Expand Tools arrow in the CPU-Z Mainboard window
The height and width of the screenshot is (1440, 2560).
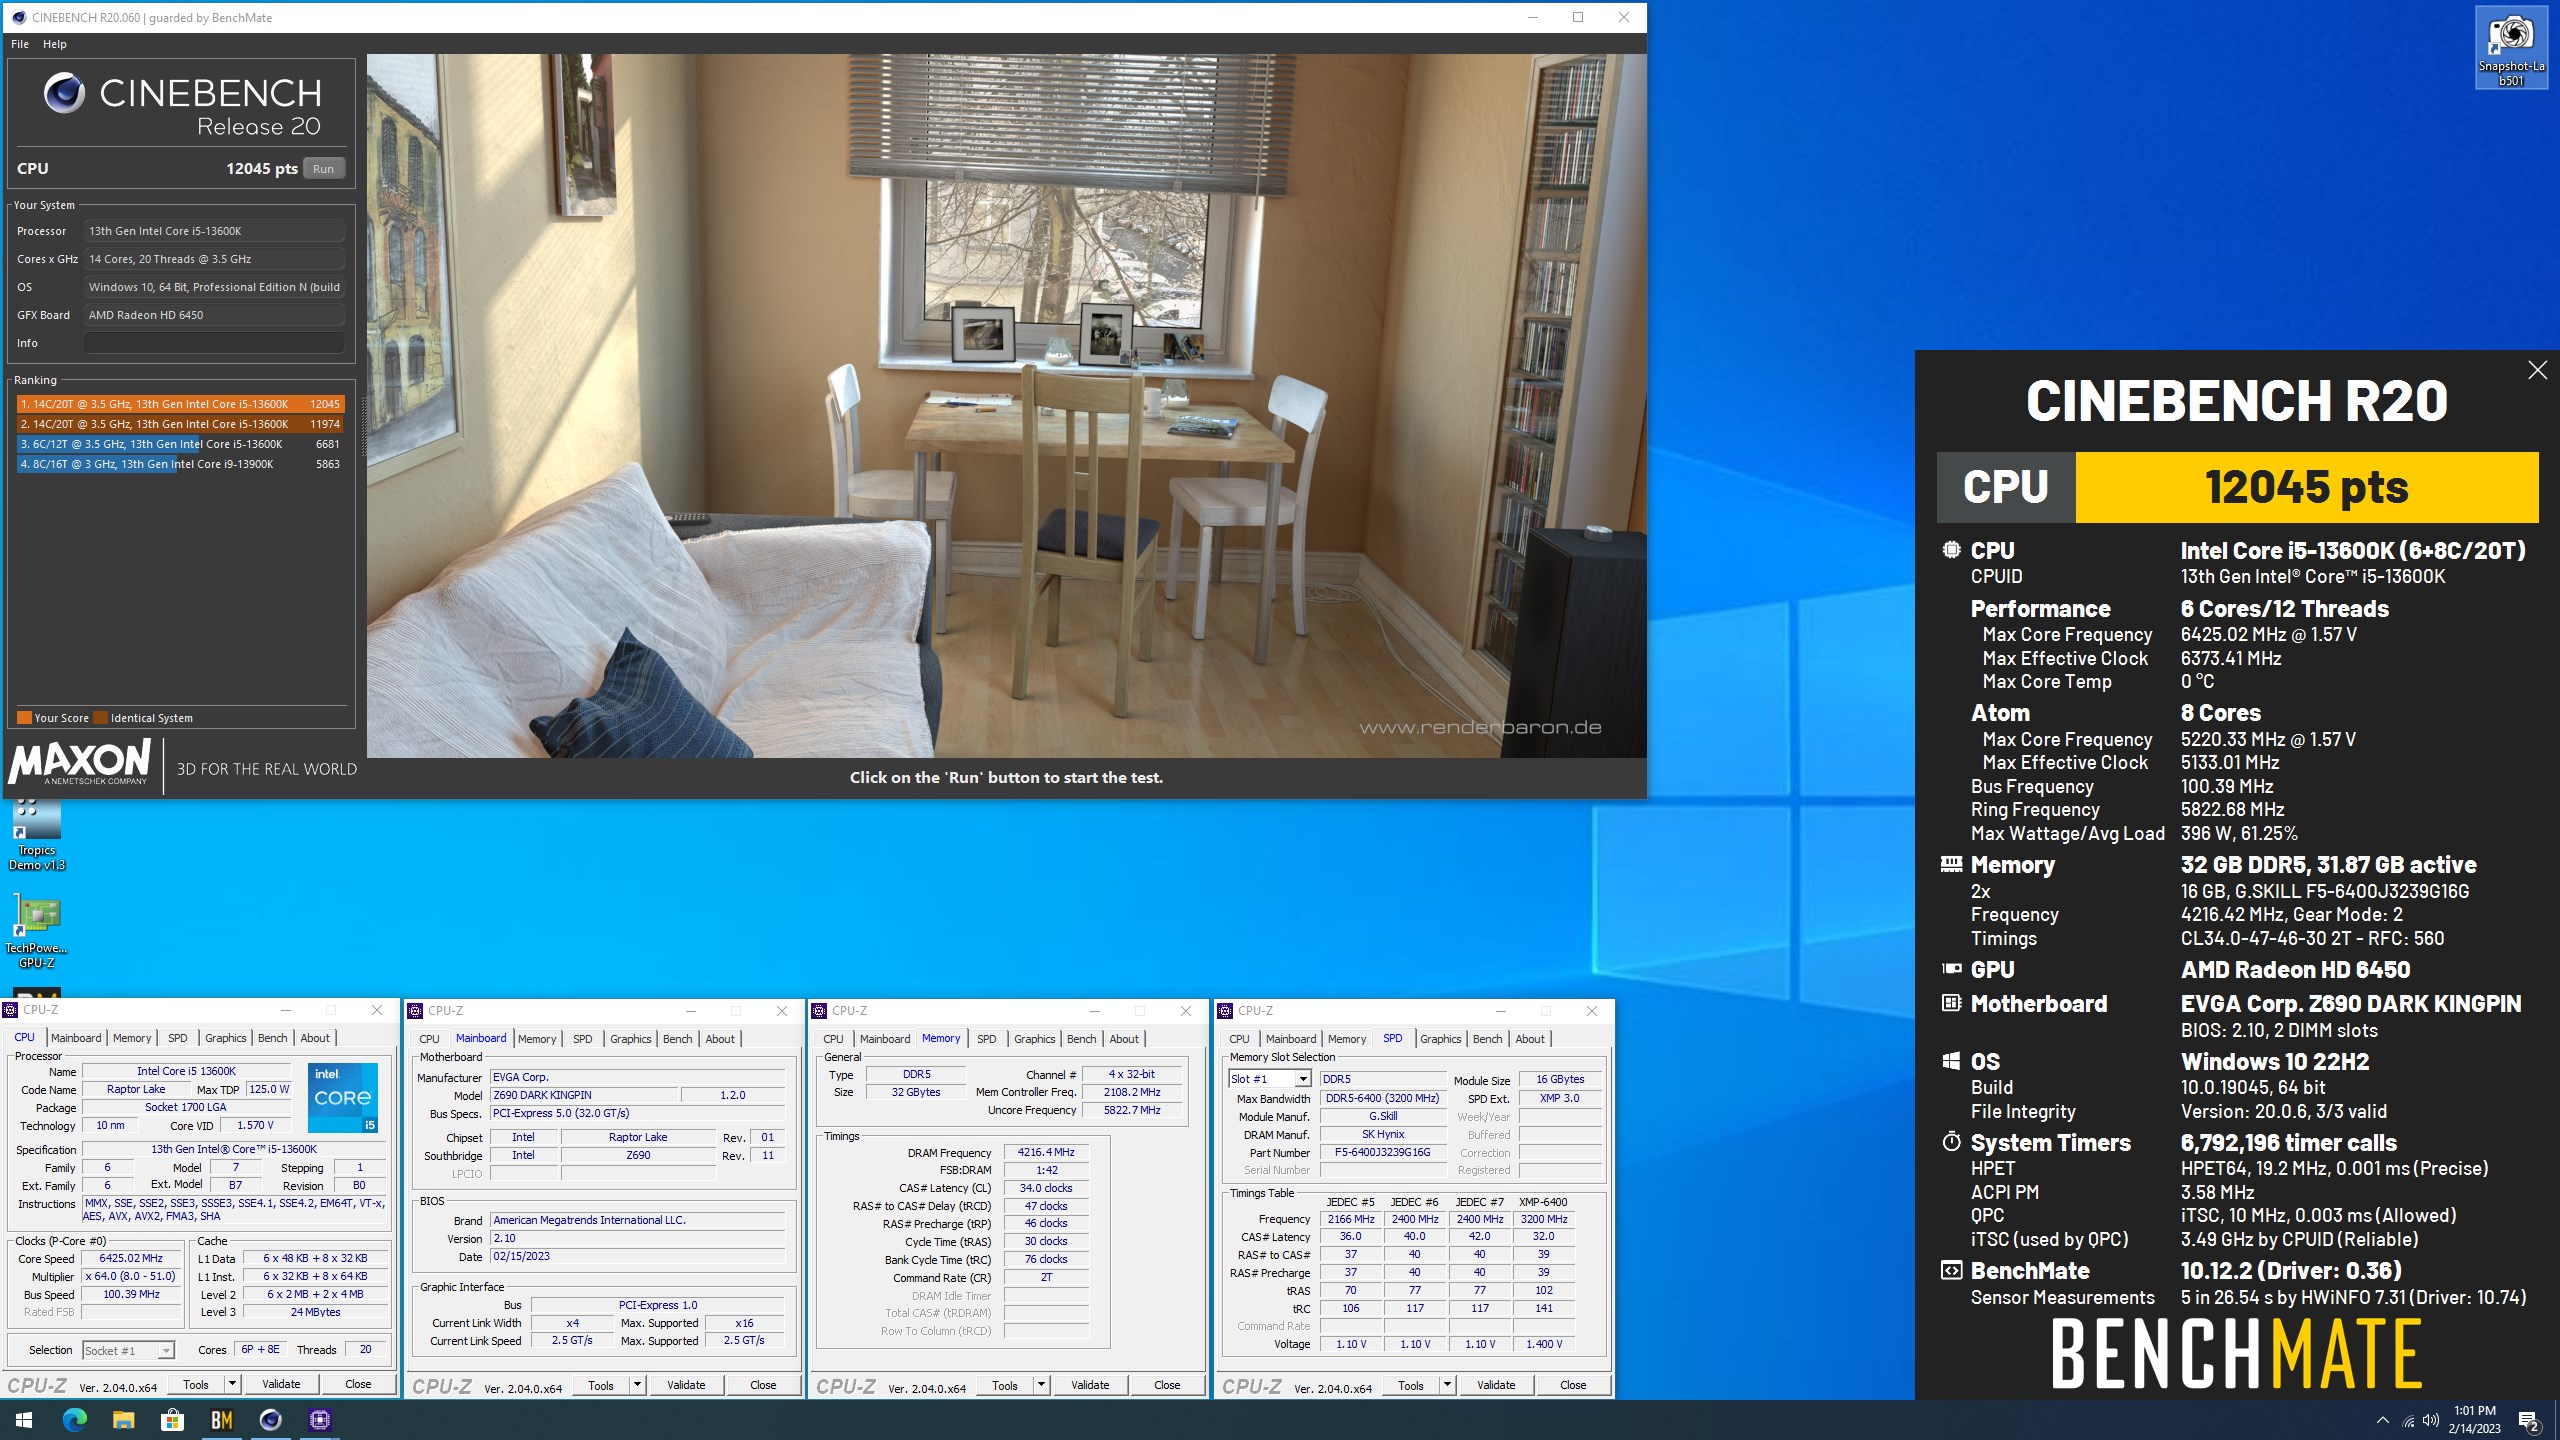637,1385
